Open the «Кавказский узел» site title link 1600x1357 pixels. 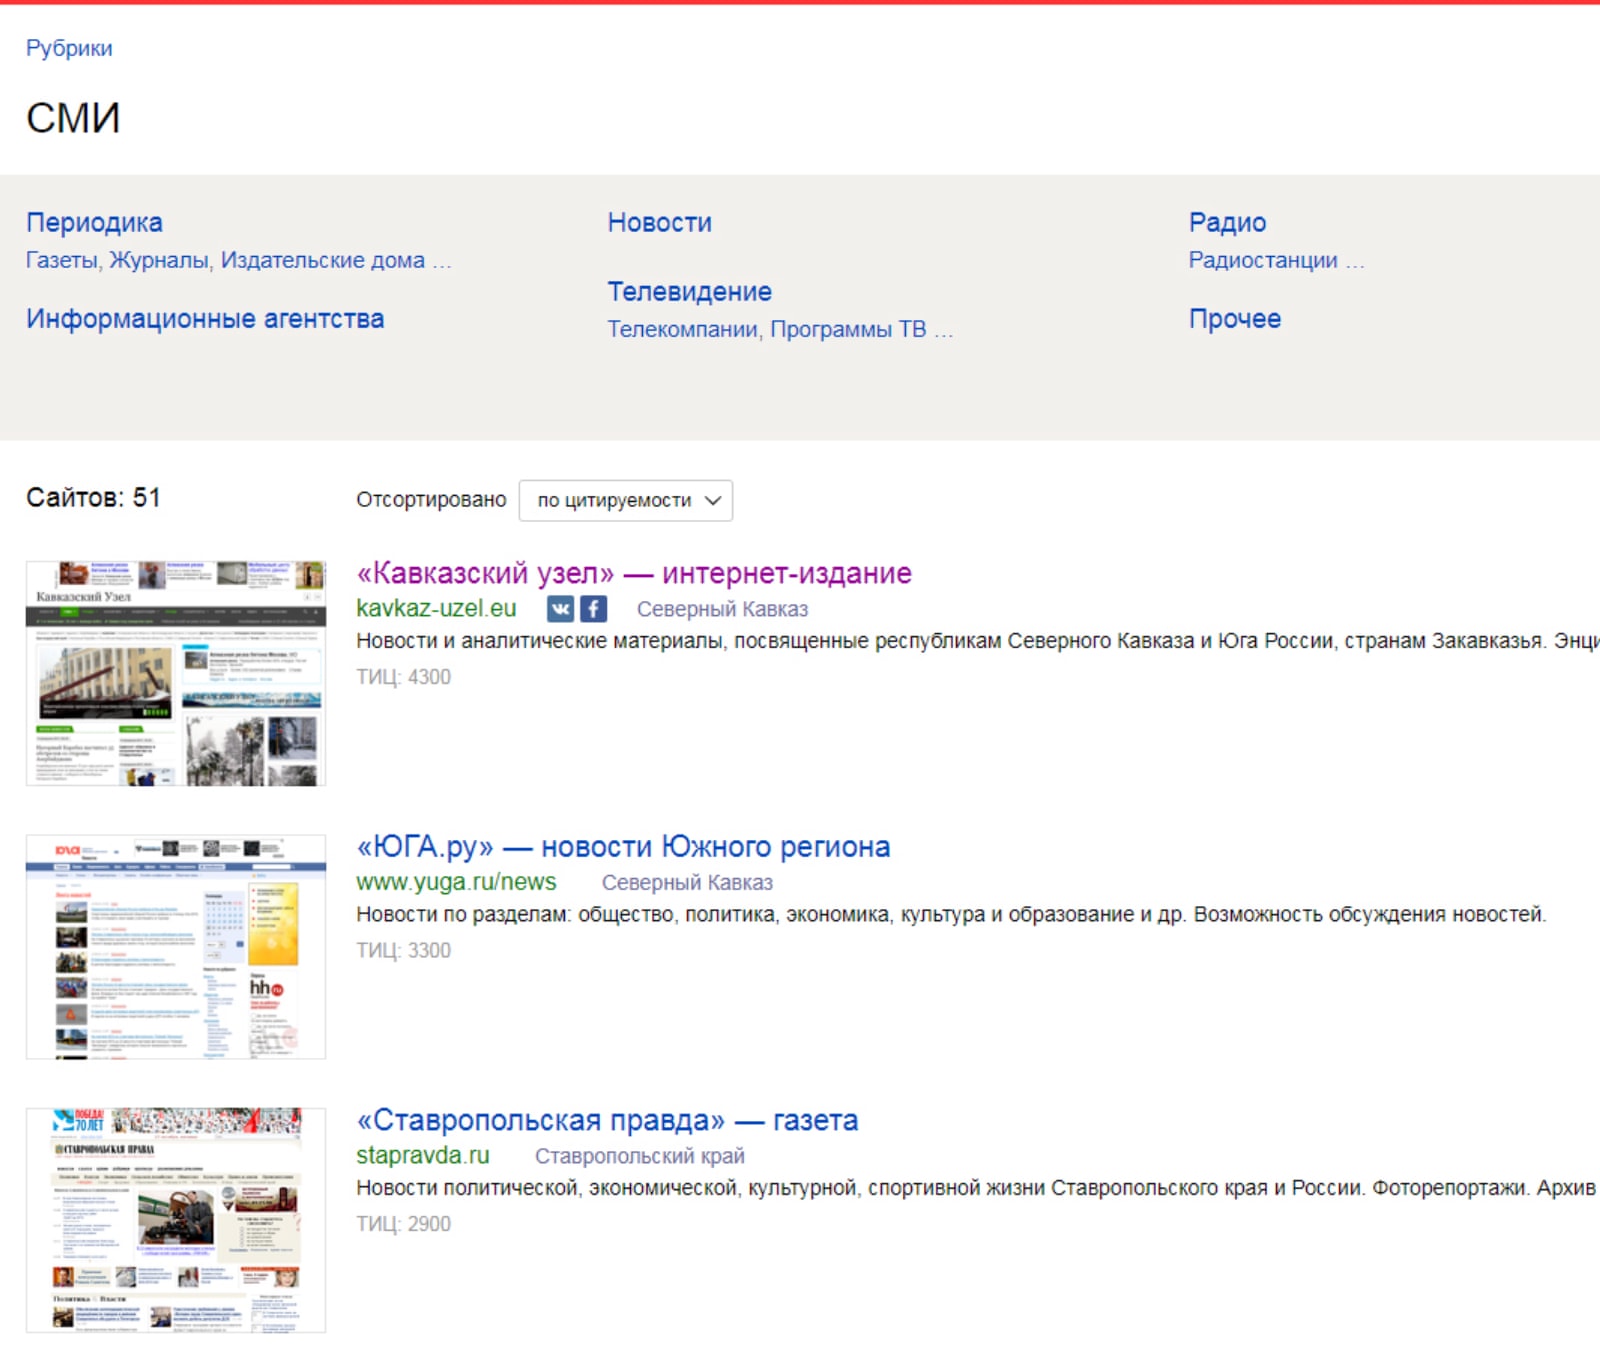pos(634,573)
